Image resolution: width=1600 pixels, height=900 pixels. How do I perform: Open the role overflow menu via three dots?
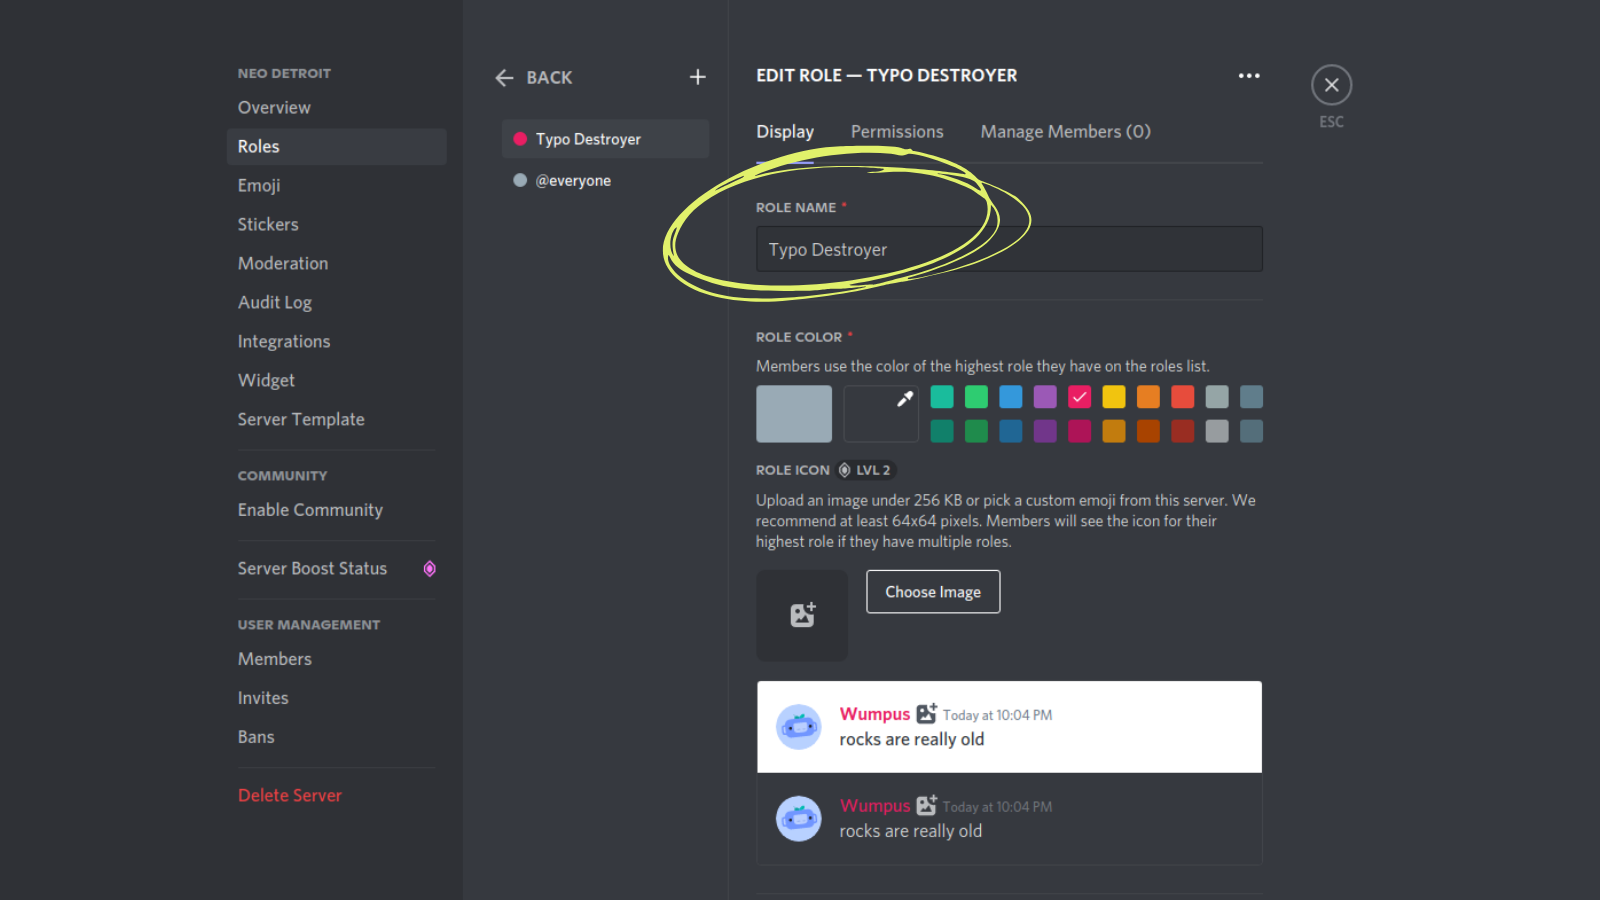click(1249, 75)
